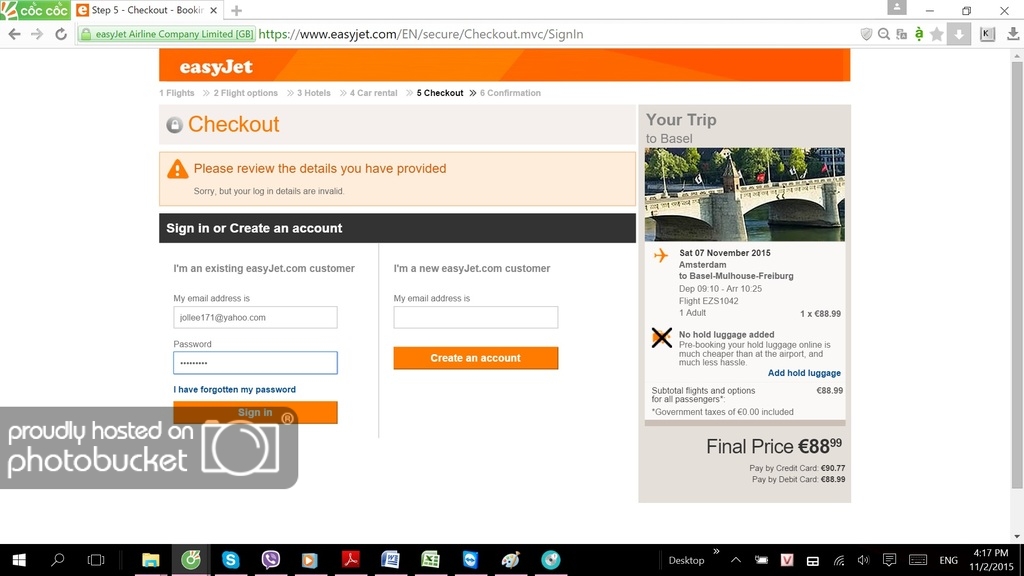Open Task View on taskbar
Image resolution: width=1024 pixels, height=576 pixels.
click(96, 560)
